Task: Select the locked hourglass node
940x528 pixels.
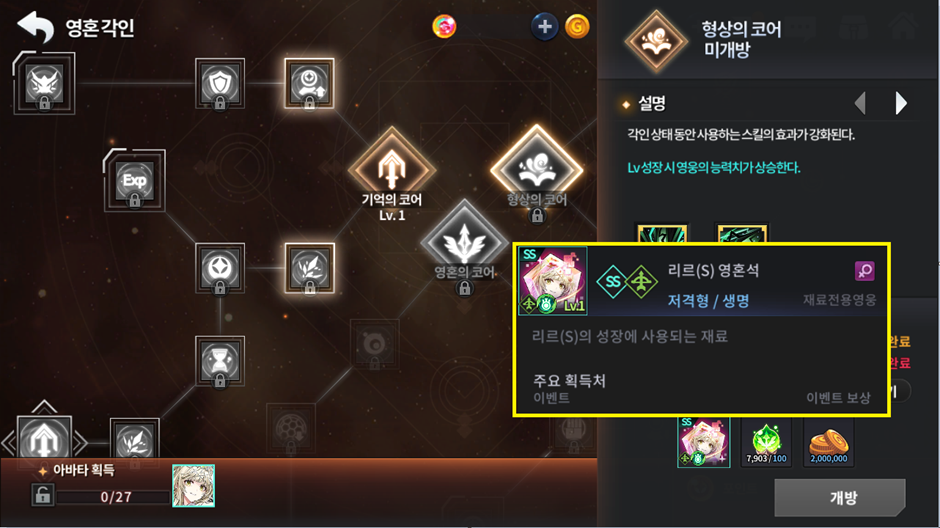Action: 219,361
